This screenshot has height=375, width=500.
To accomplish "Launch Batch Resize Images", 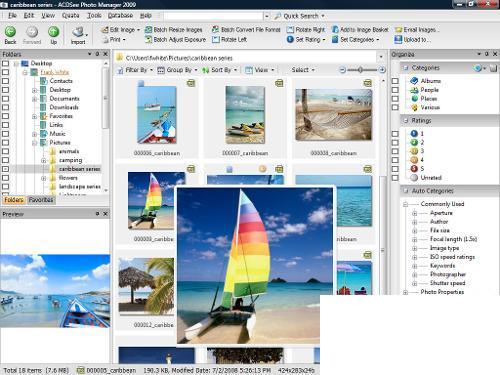I will coord(174,30).
